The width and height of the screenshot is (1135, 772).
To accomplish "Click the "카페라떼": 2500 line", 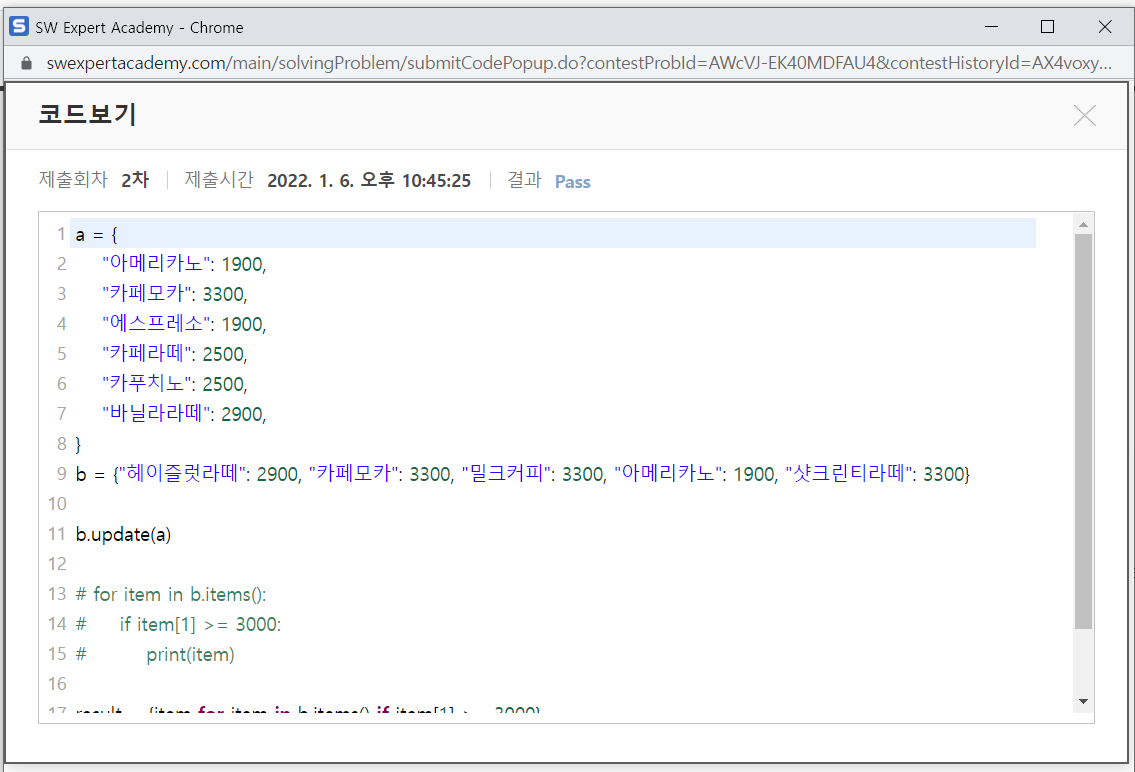I will tap(174, 354).
